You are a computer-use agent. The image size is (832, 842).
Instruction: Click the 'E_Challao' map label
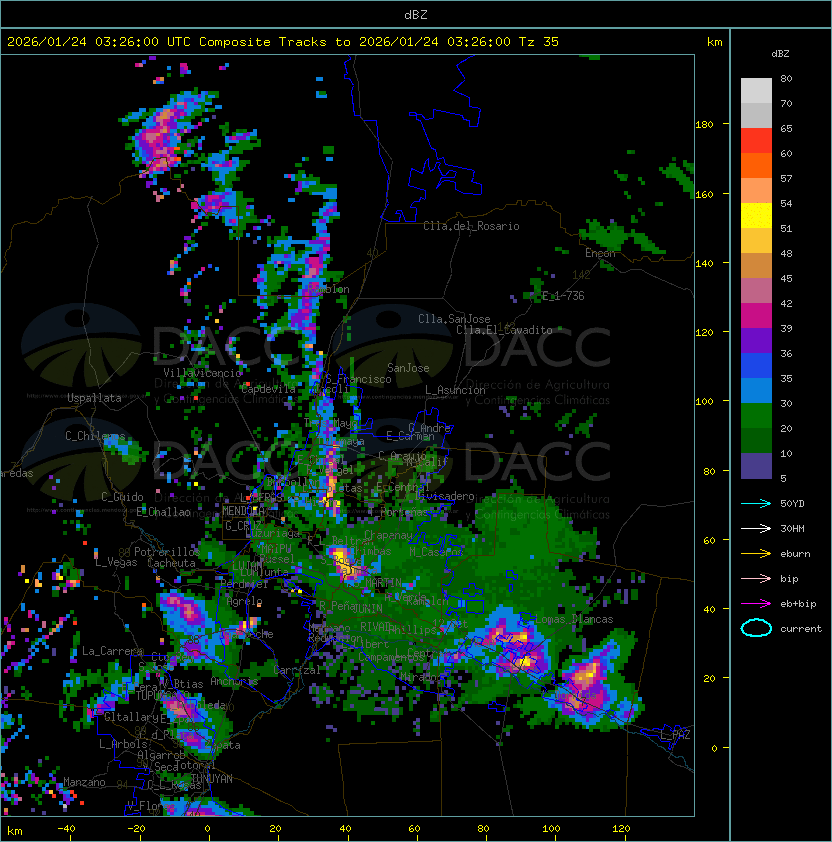point(163,512)
